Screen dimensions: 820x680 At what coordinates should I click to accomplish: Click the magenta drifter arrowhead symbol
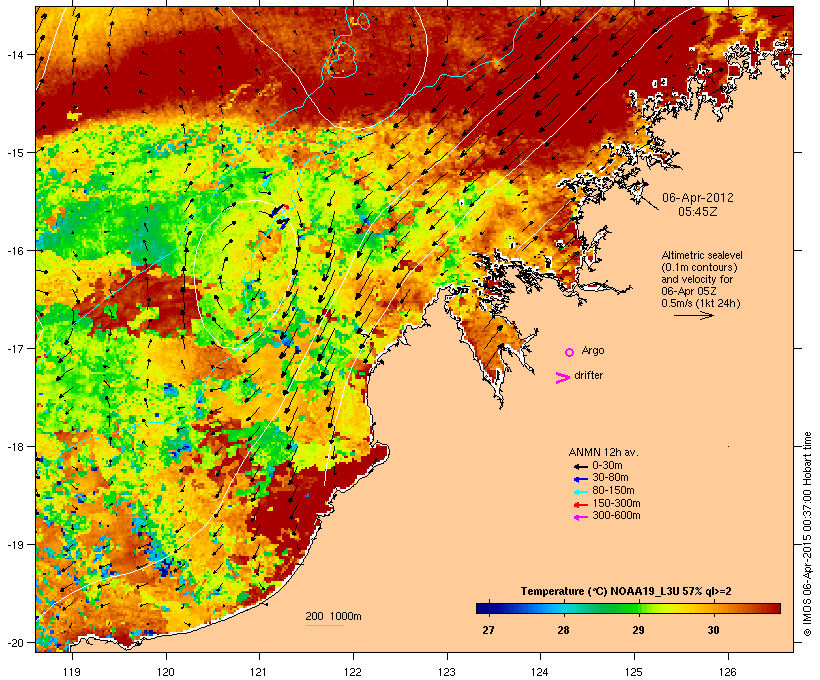pos(563,378)
